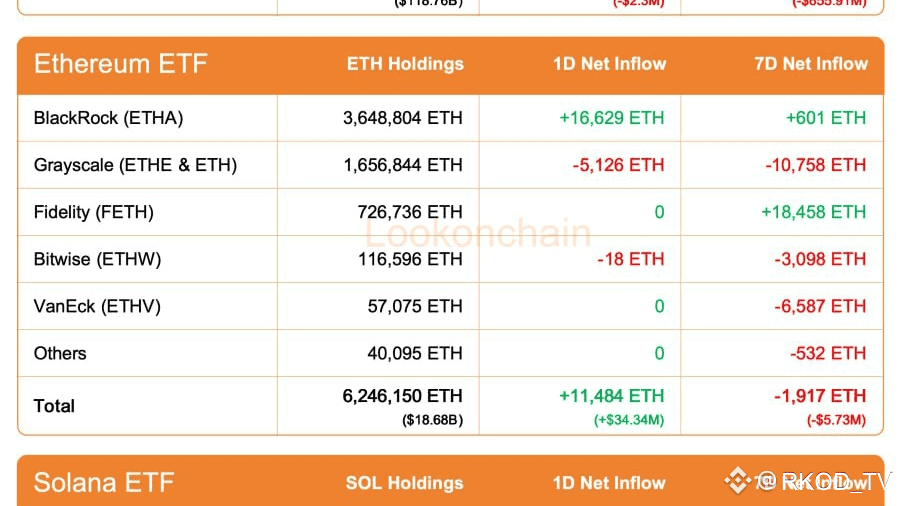Click the Total row label

pyautogui.click(x=54, y=406)
